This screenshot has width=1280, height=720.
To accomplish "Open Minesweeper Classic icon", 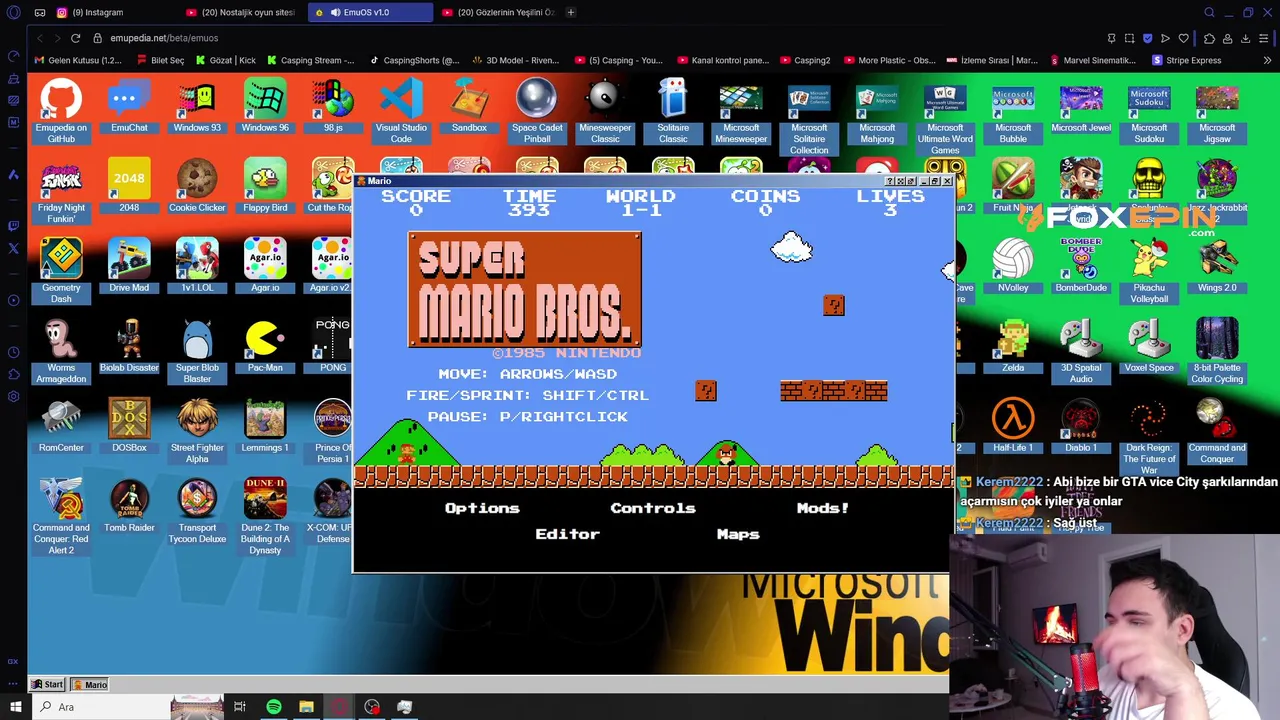I will click(605, 111).
